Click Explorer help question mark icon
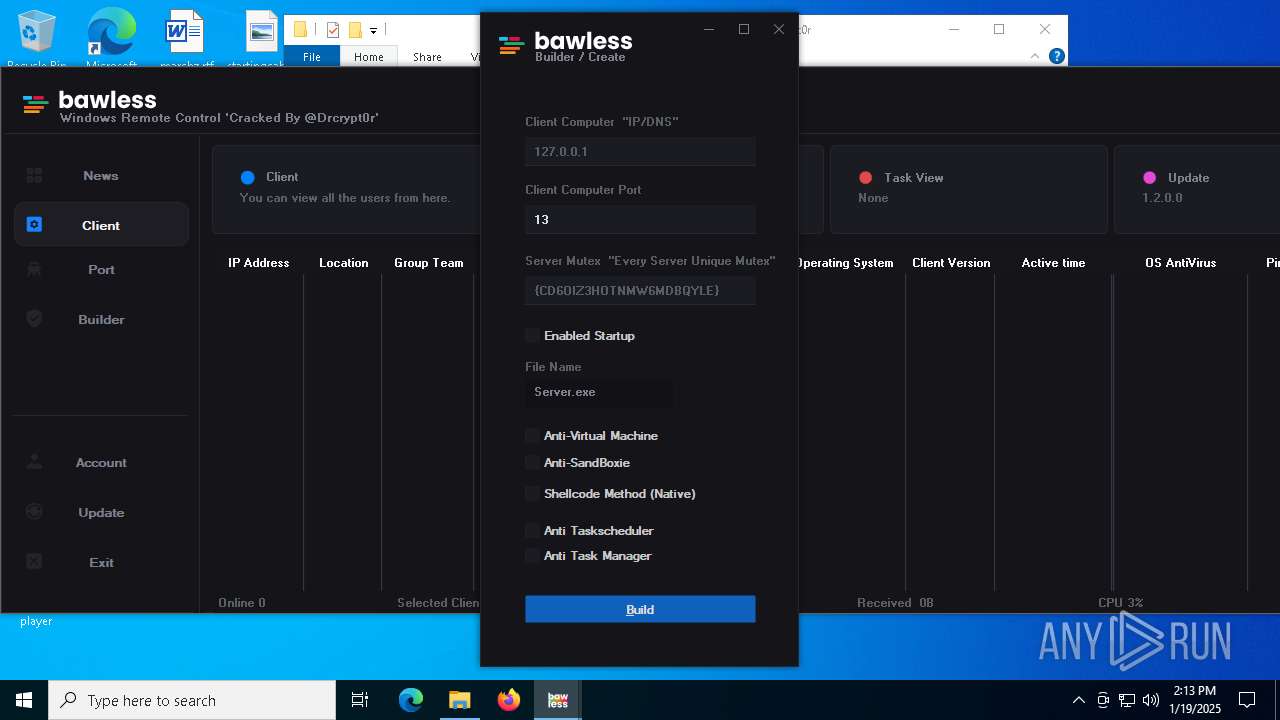1280x720 pixels. [x=1057, y=56]
